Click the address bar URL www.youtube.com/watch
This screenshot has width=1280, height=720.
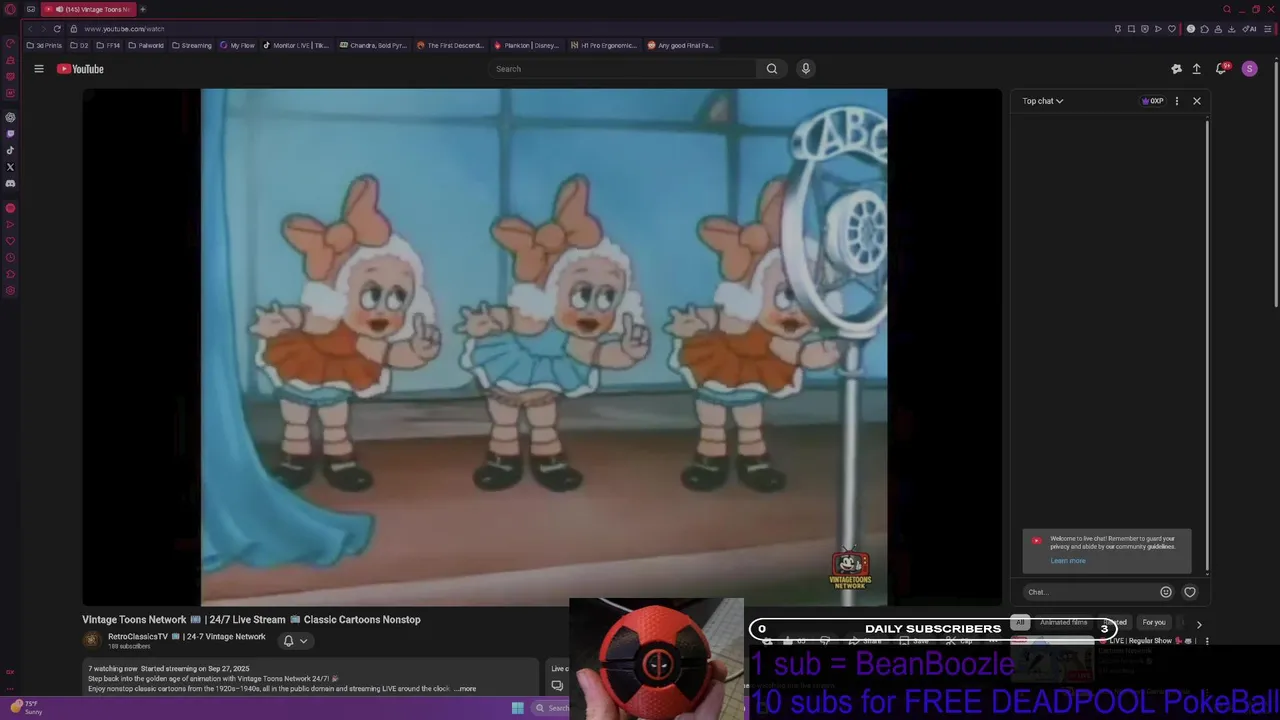[124, 29]
